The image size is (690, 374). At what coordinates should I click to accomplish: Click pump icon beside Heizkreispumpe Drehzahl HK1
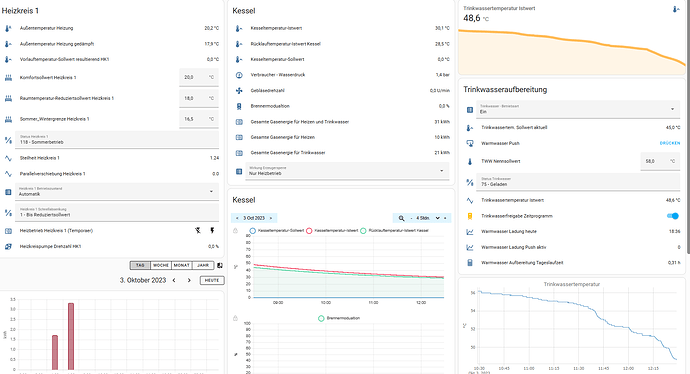(x=8, y=246)
